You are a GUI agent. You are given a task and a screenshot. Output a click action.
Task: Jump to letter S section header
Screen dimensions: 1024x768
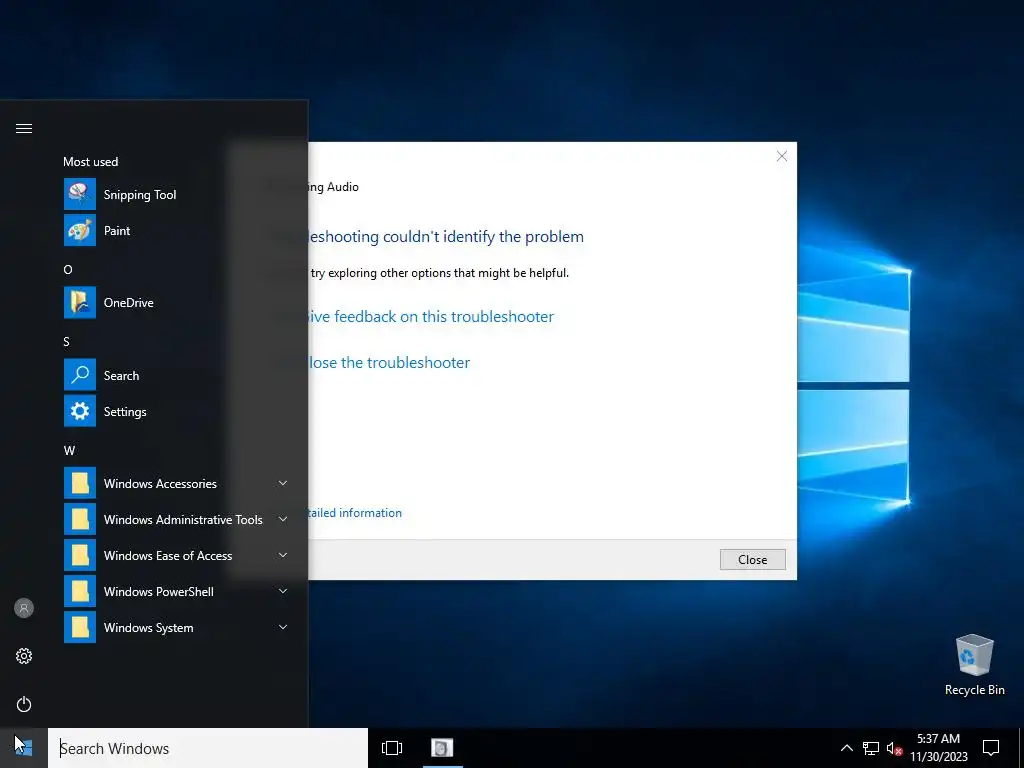tap(67, 342)
